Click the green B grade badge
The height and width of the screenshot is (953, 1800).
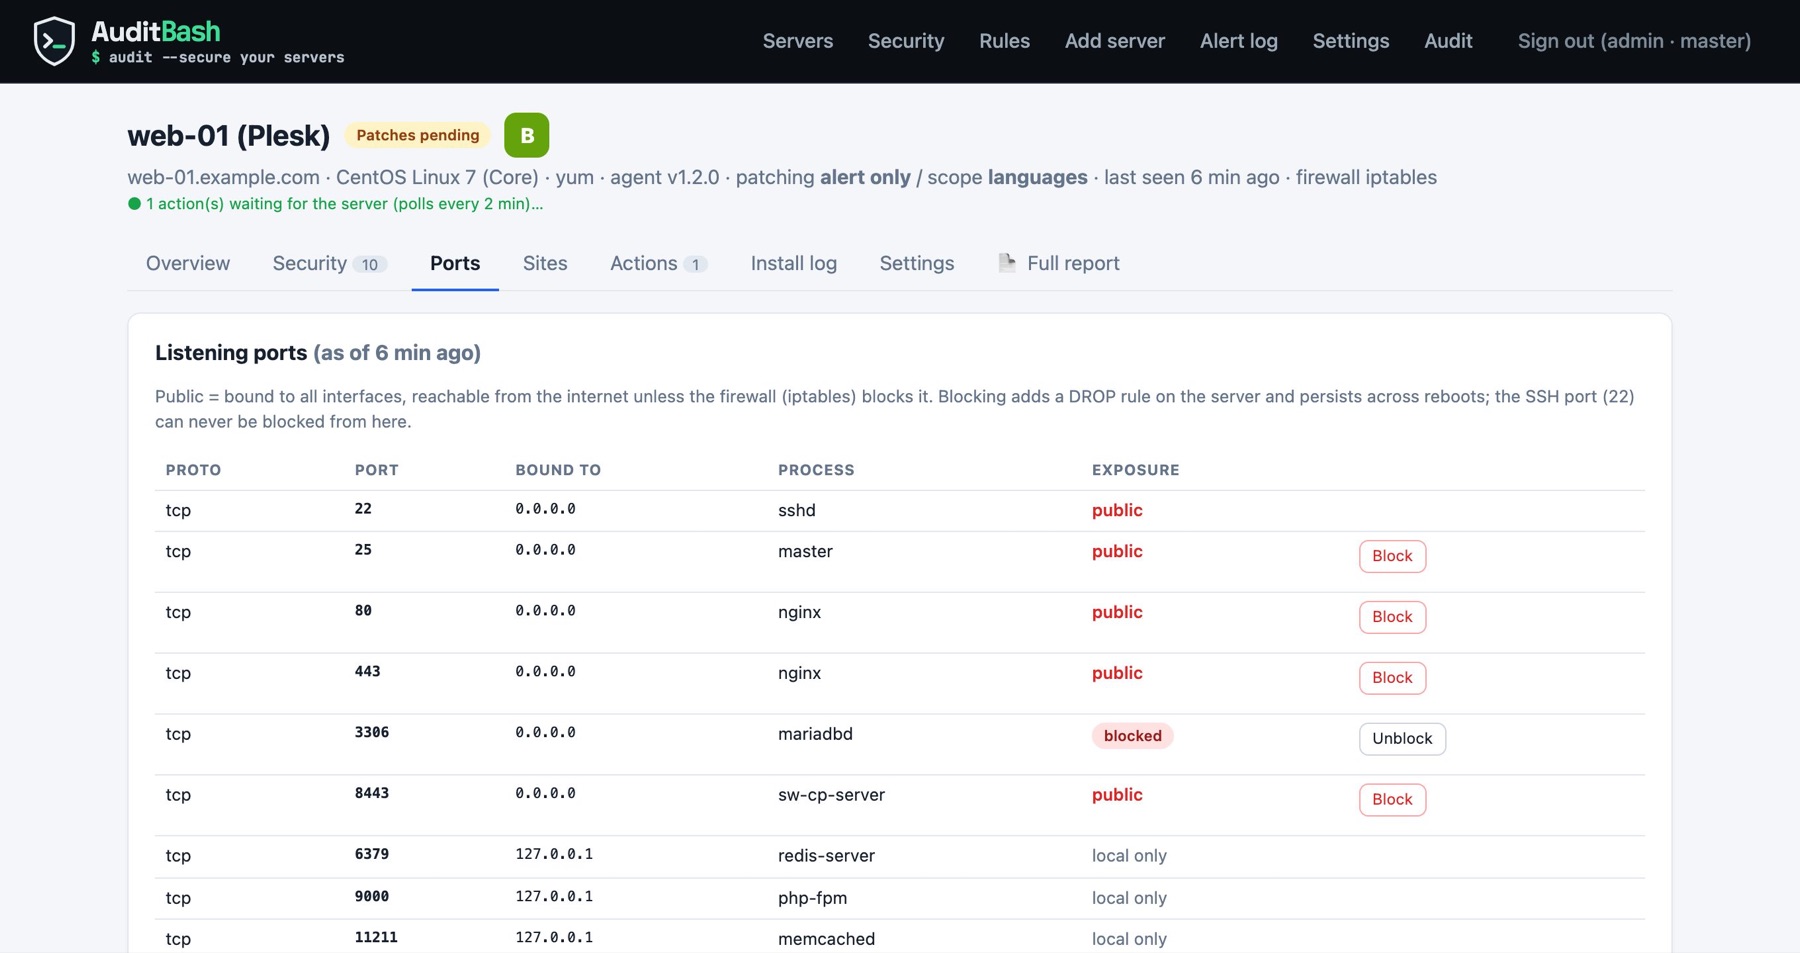tap(526, 135)
